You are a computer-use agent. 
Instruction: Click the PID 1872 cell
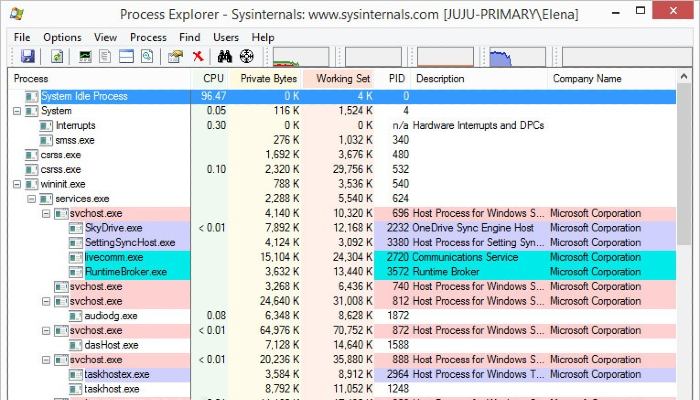point(398,316)
